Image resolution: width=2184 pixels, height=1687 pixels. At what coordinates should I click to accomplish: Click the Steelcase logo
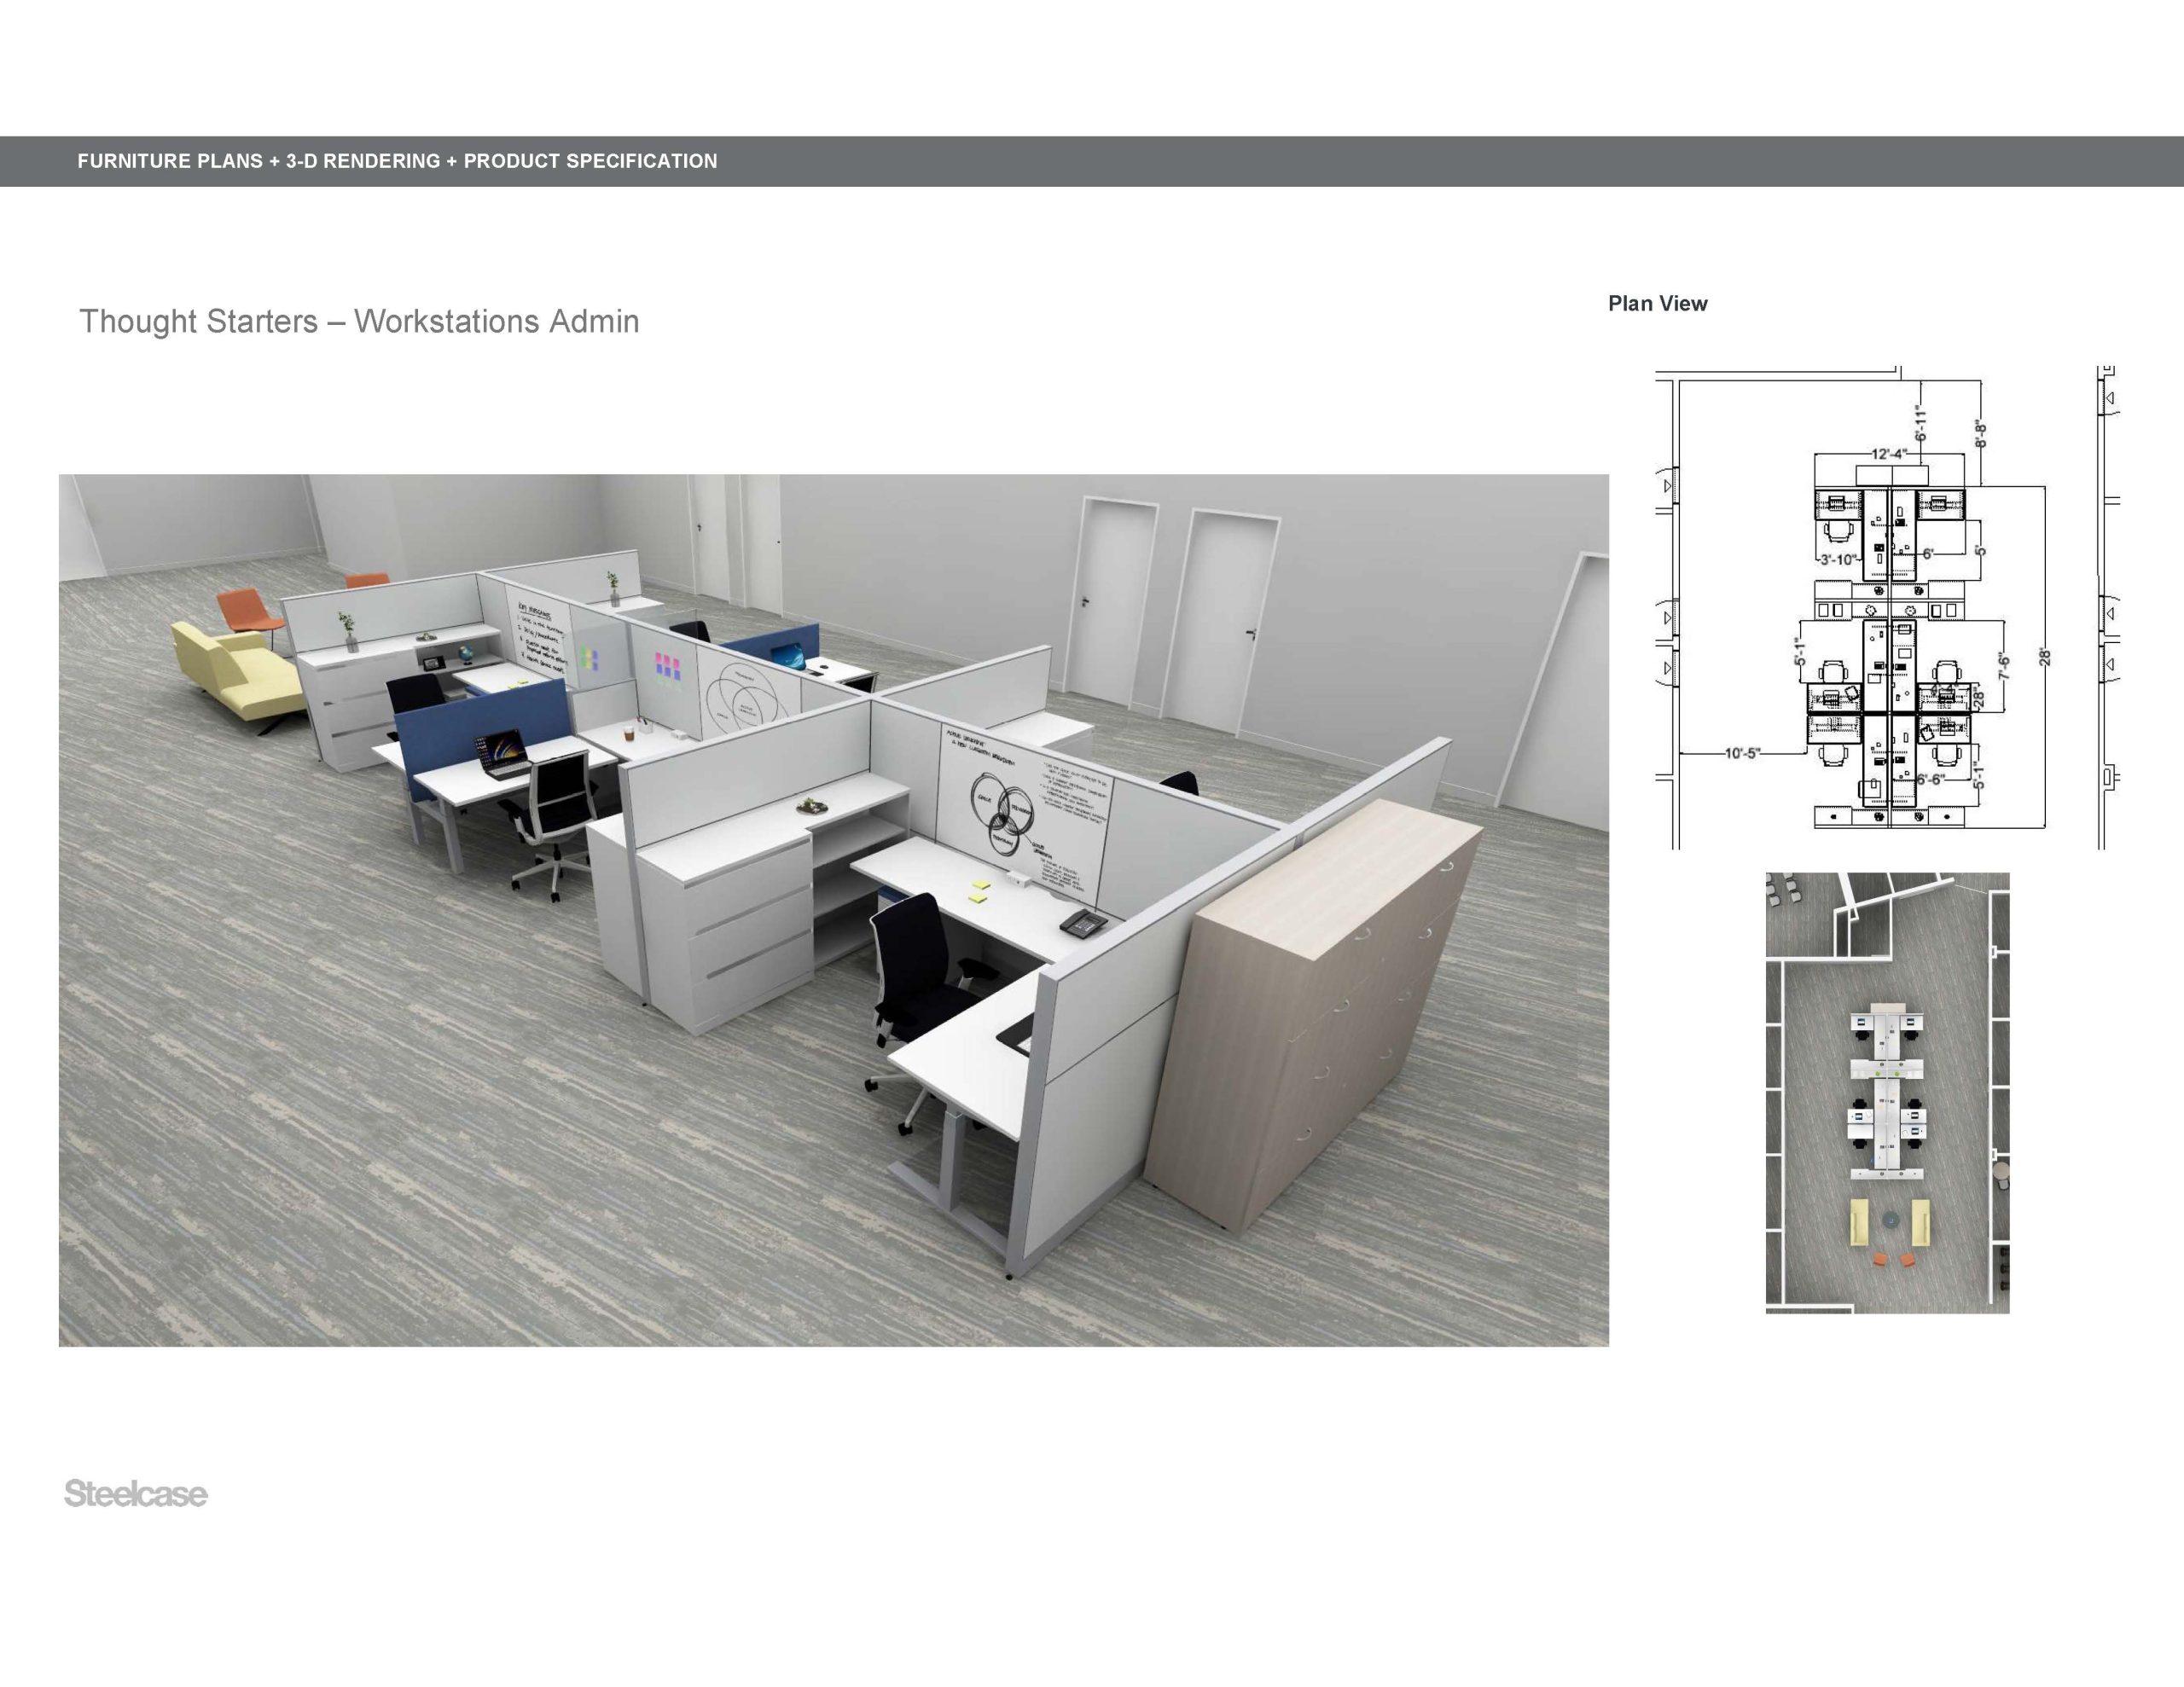136,1493
